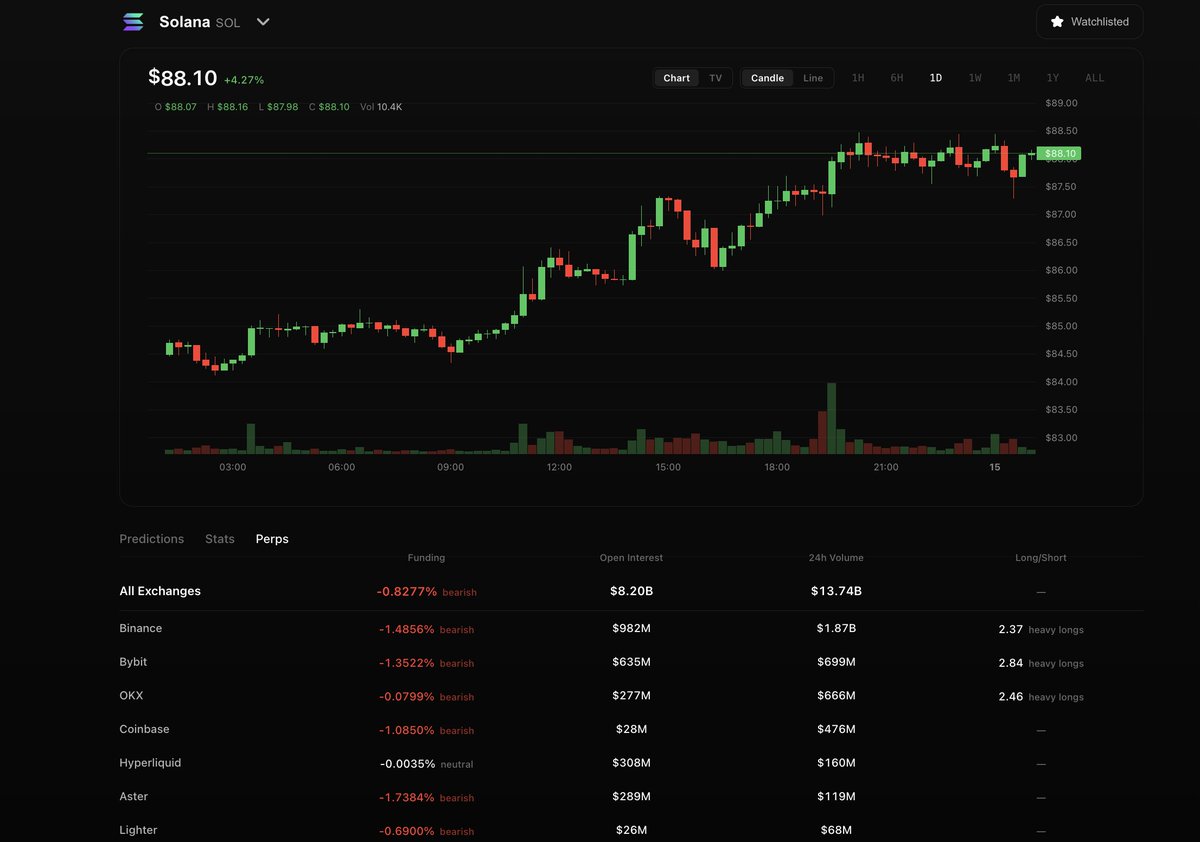The width and height of the screenshot is (1200, 842).
Task: Click the 18:00 time axis label
Action: point(777,467)
